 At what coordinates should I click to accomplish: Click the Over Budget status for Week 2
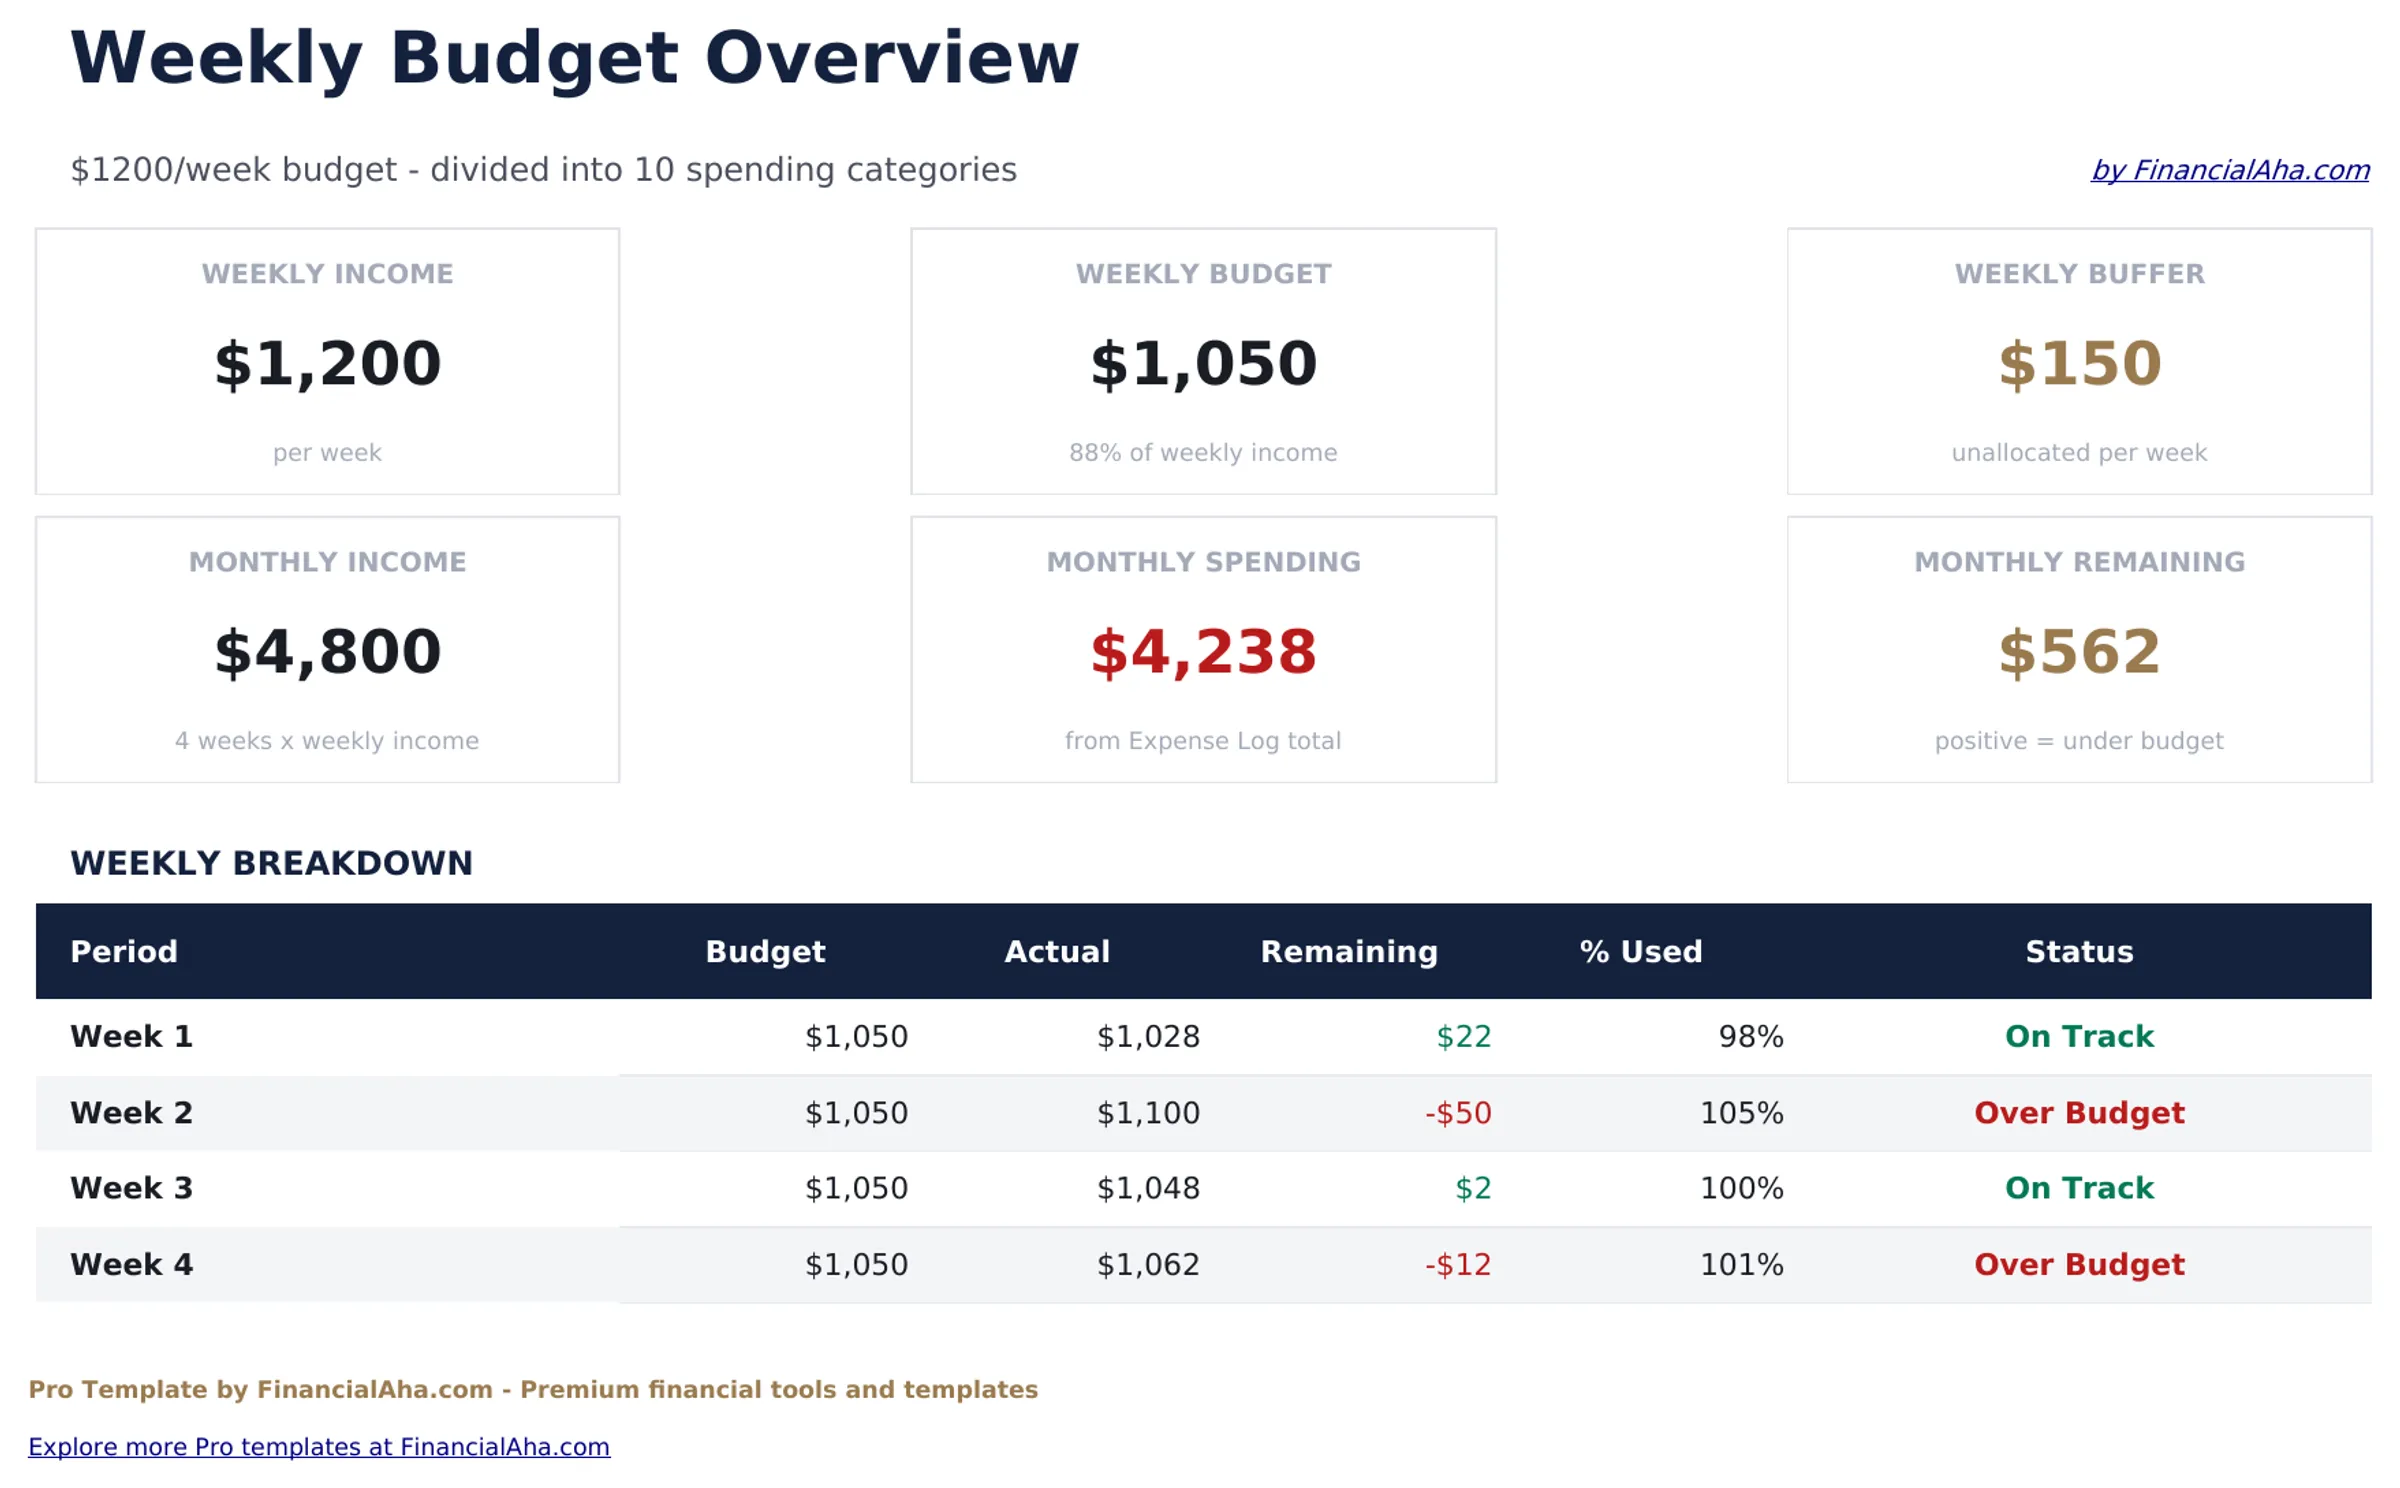(x=2077, y=1112)
